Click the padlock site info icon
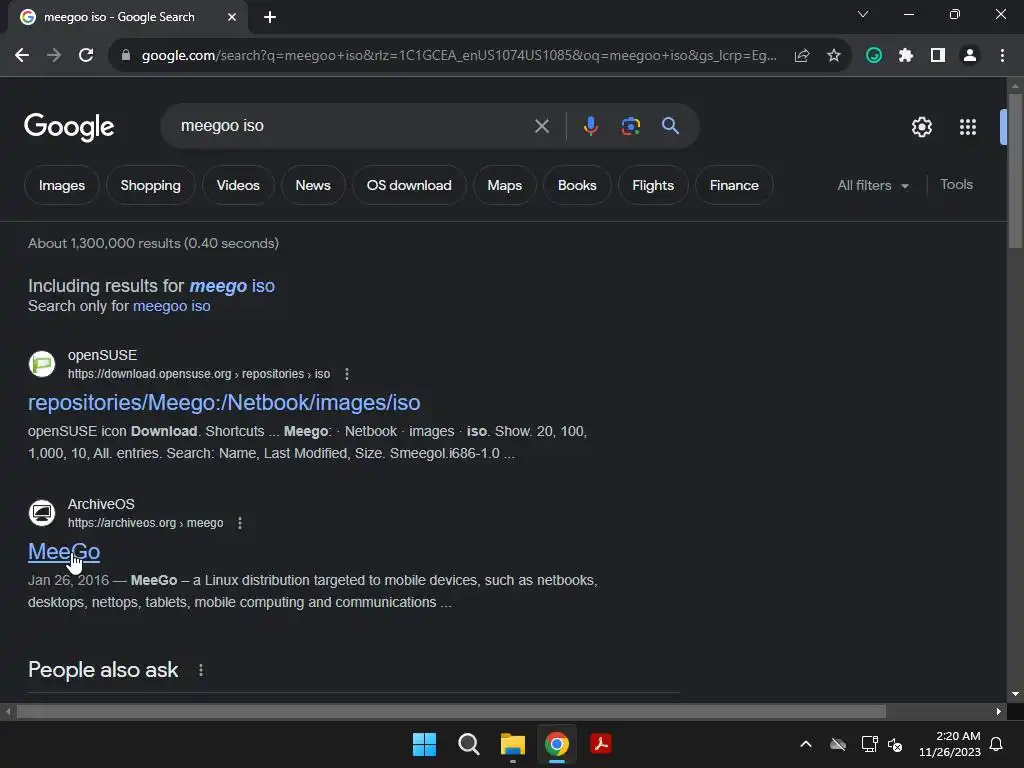1024x768 pixels. pyautogui.click(x=126, y=56)
